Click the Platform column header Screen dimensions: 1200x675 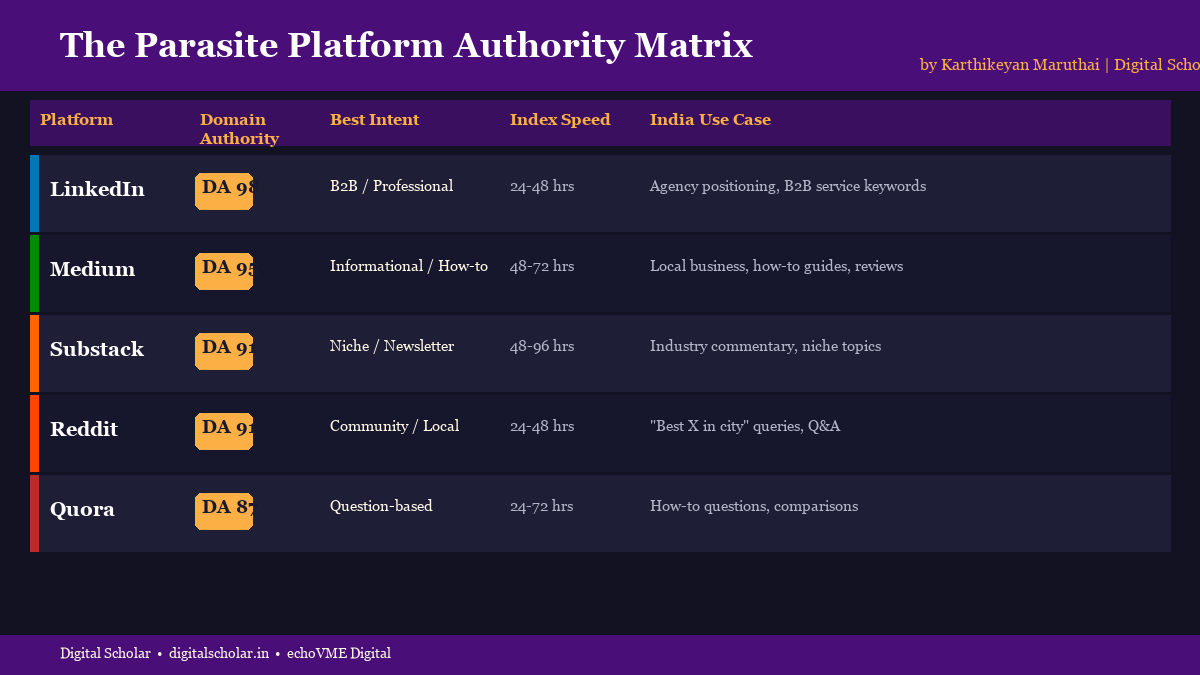[x=76, y=120]
